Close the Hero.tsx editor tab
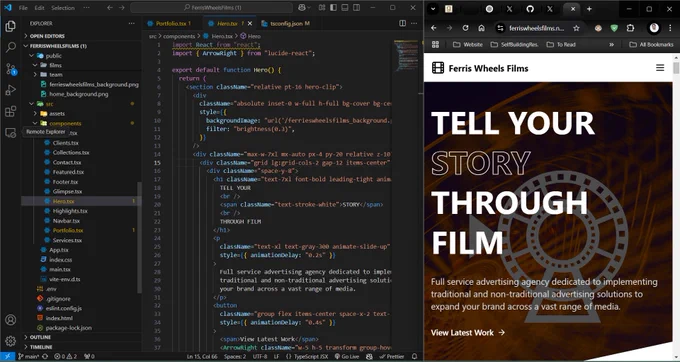 pos(250,23)
